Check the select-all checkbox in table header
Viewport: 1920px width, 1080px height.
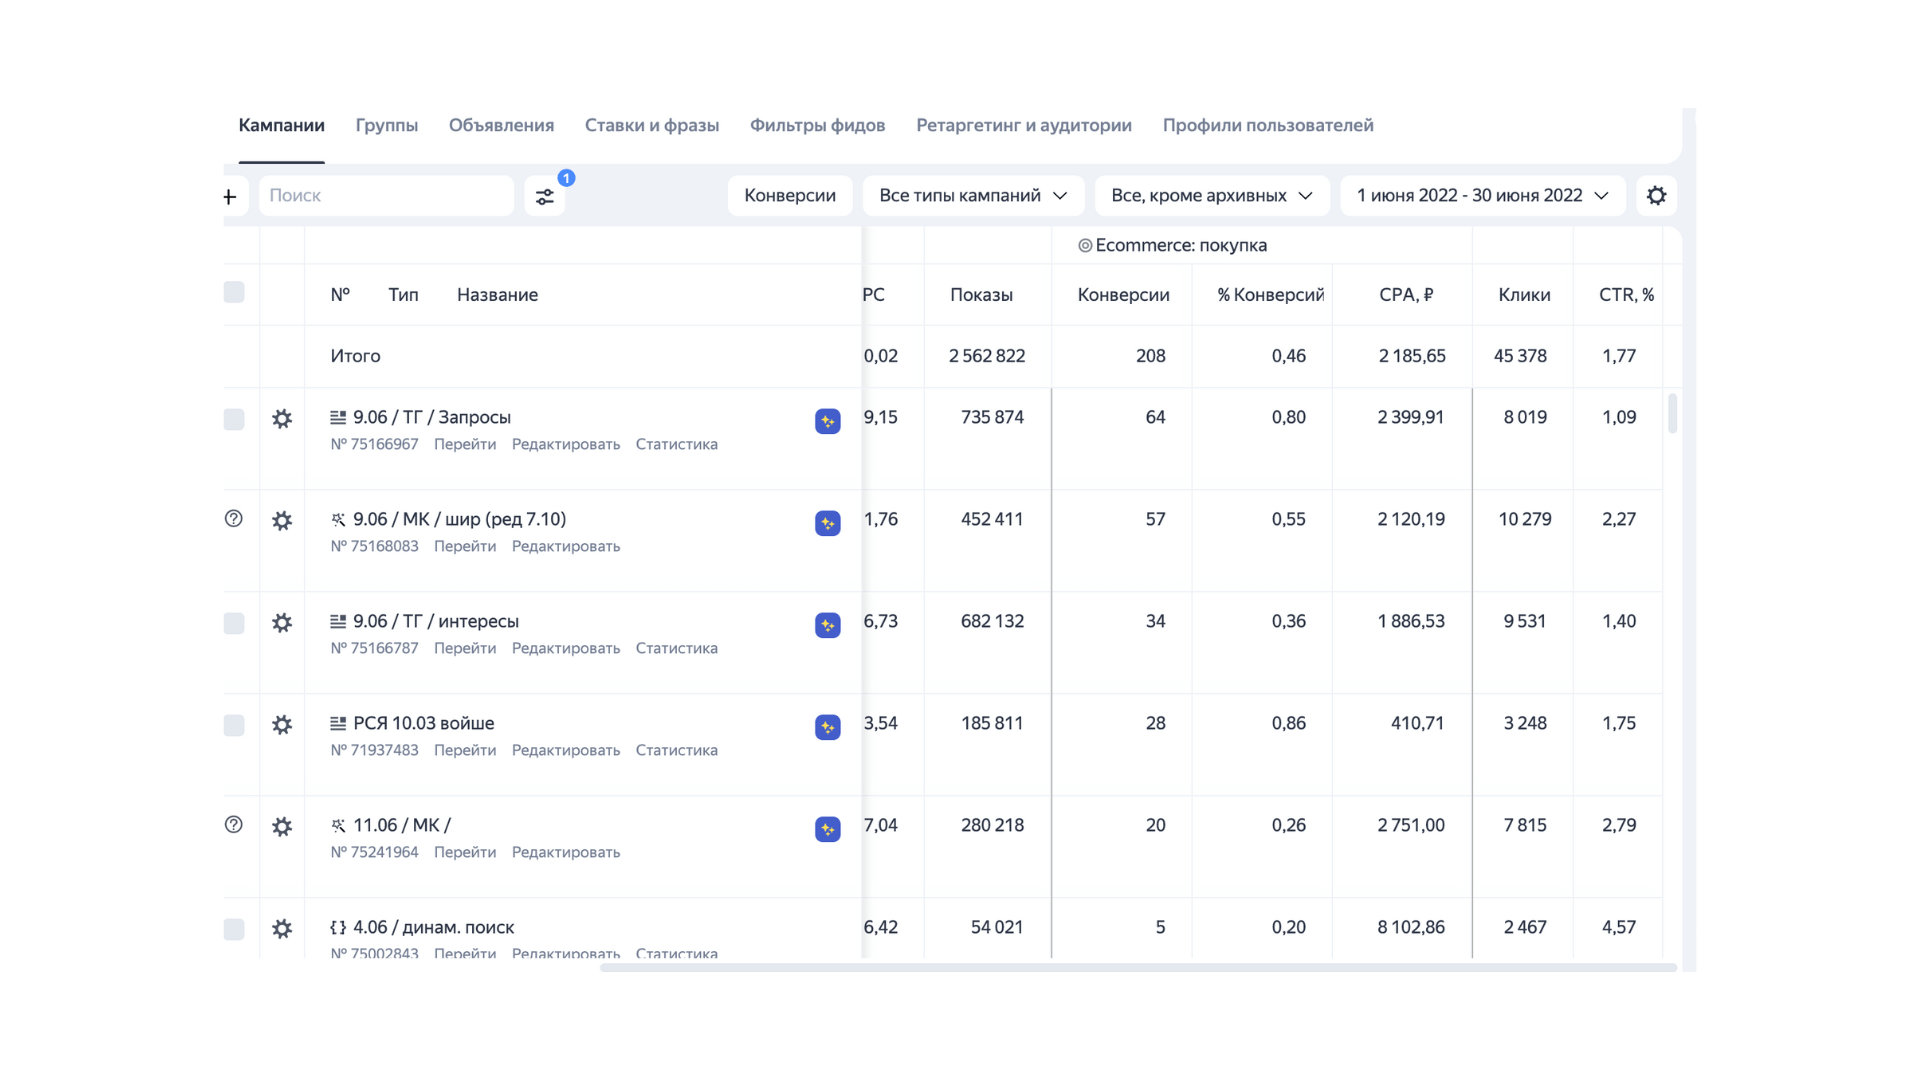click(x=234, y=293)
